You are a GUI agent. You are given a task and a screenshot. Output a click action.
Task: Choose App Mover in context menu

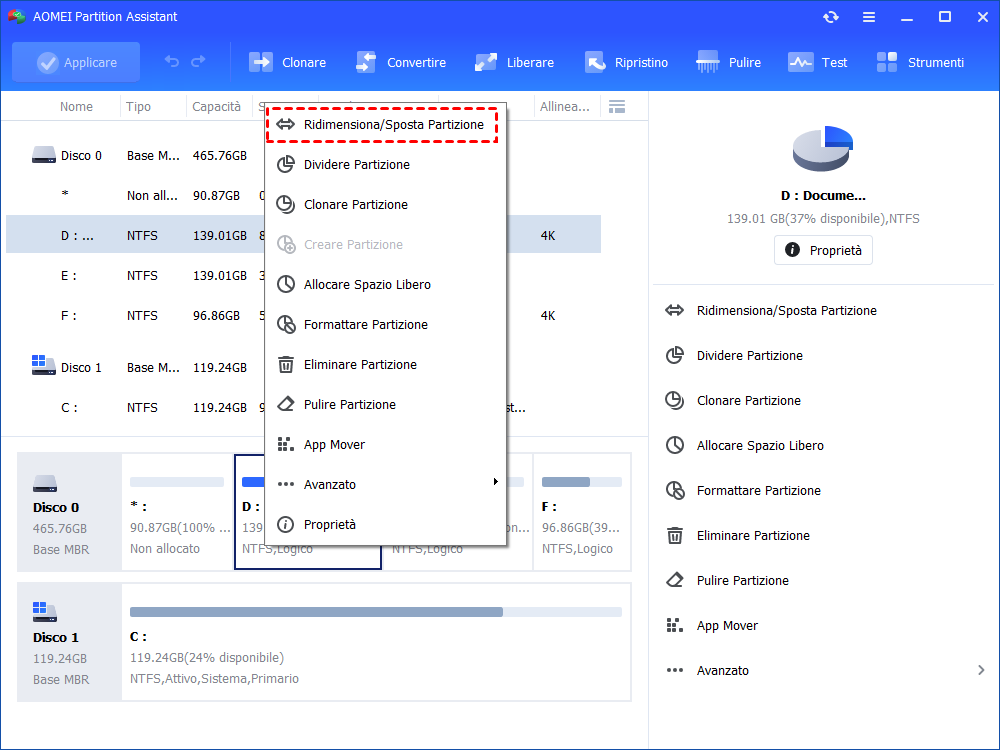click(x=385, y=445)
